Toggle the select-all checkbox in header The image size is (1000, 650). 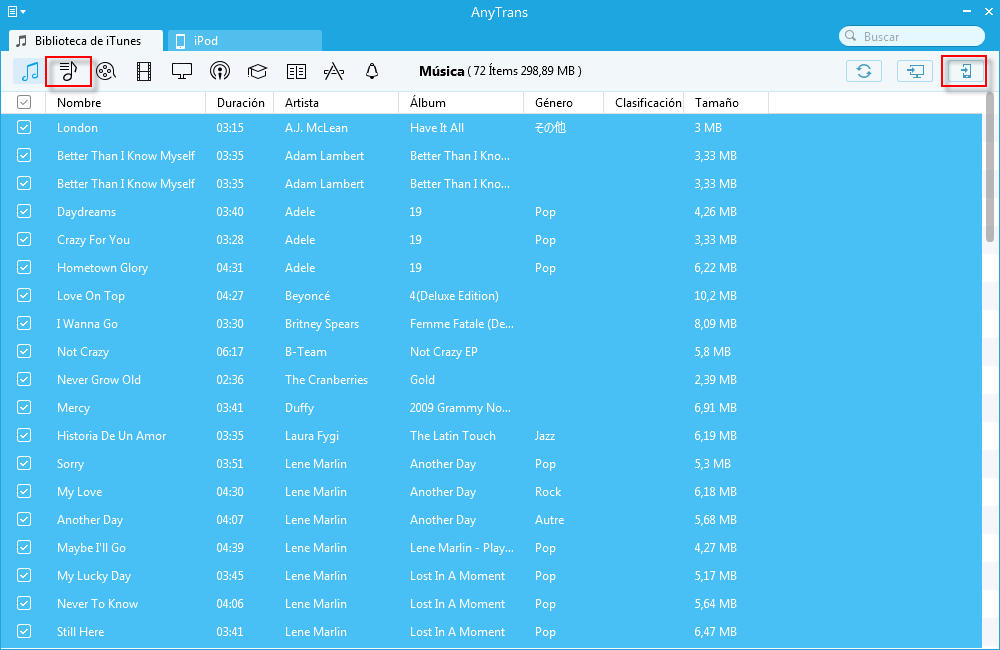click(24, 102)
